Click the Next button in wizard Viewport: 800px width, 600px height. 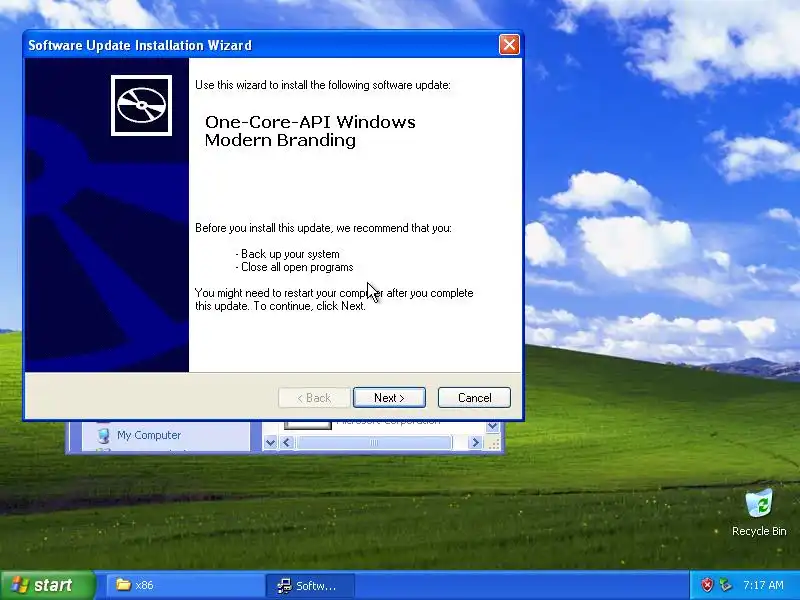point(389,397)
